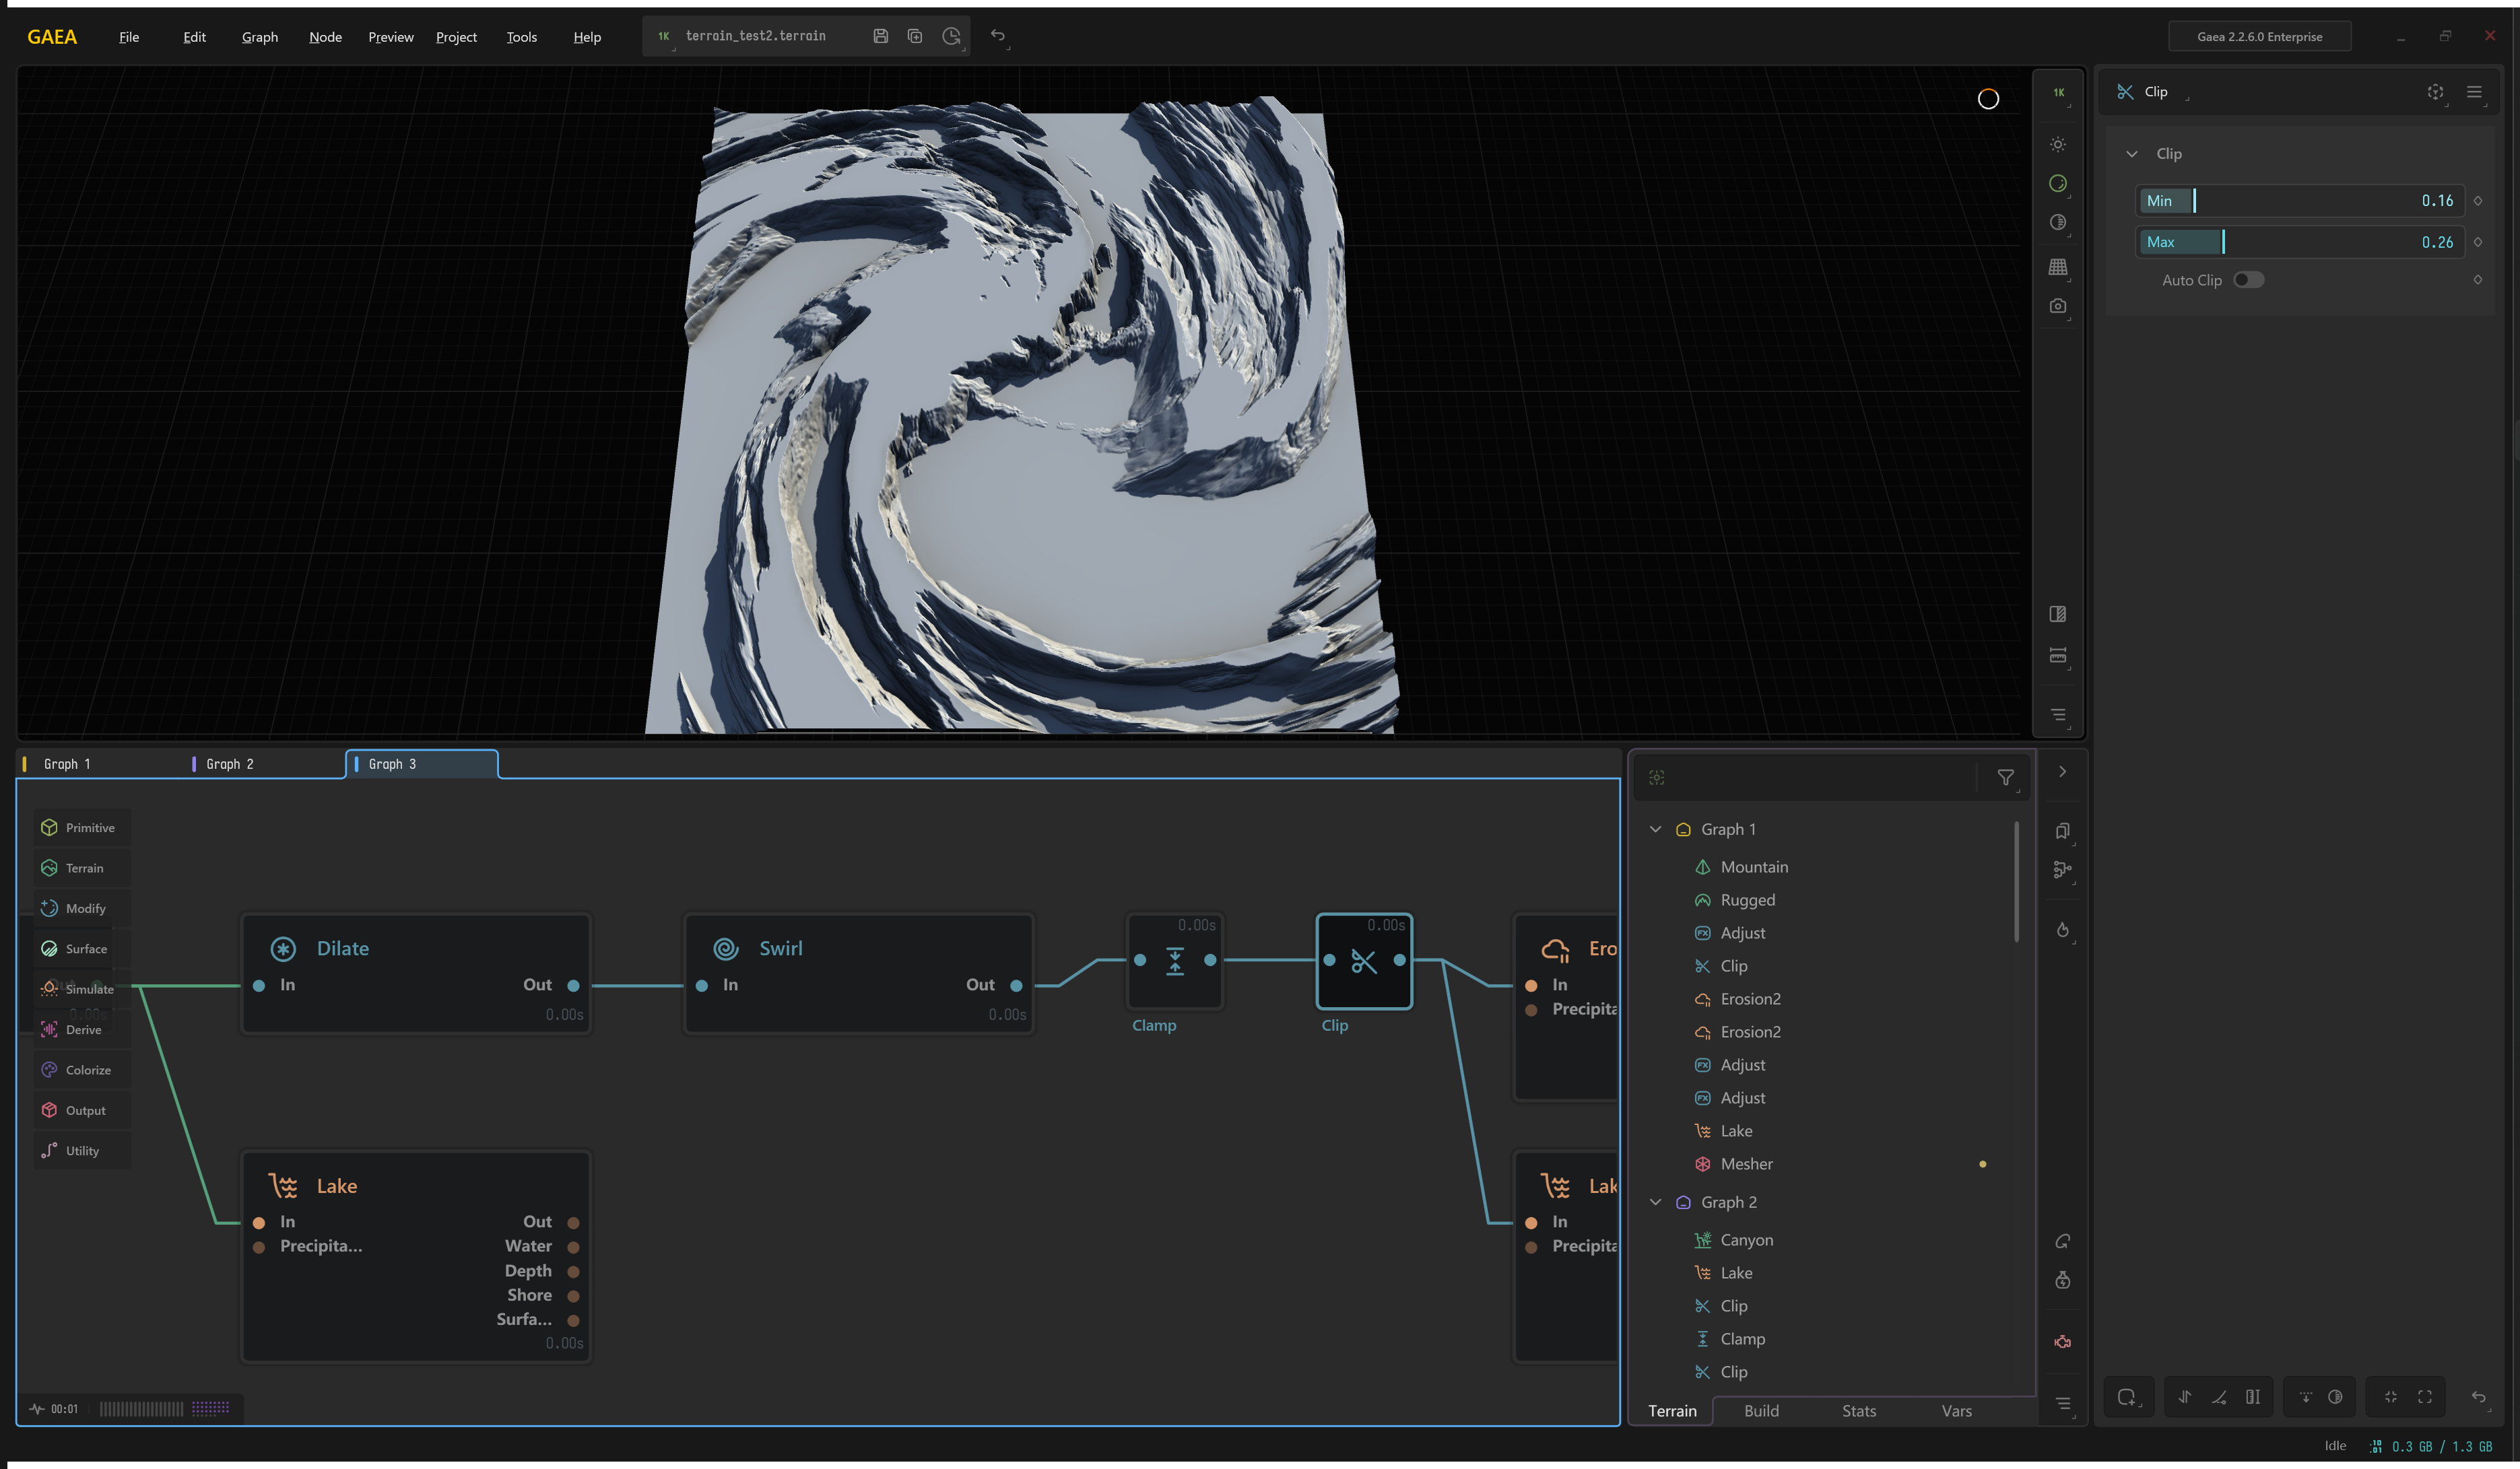The width and height of the screenshot is (2520, 1469).
Task: Click the camera screenshot icon in viewport sidebar
Action: tap(2057, 306)
